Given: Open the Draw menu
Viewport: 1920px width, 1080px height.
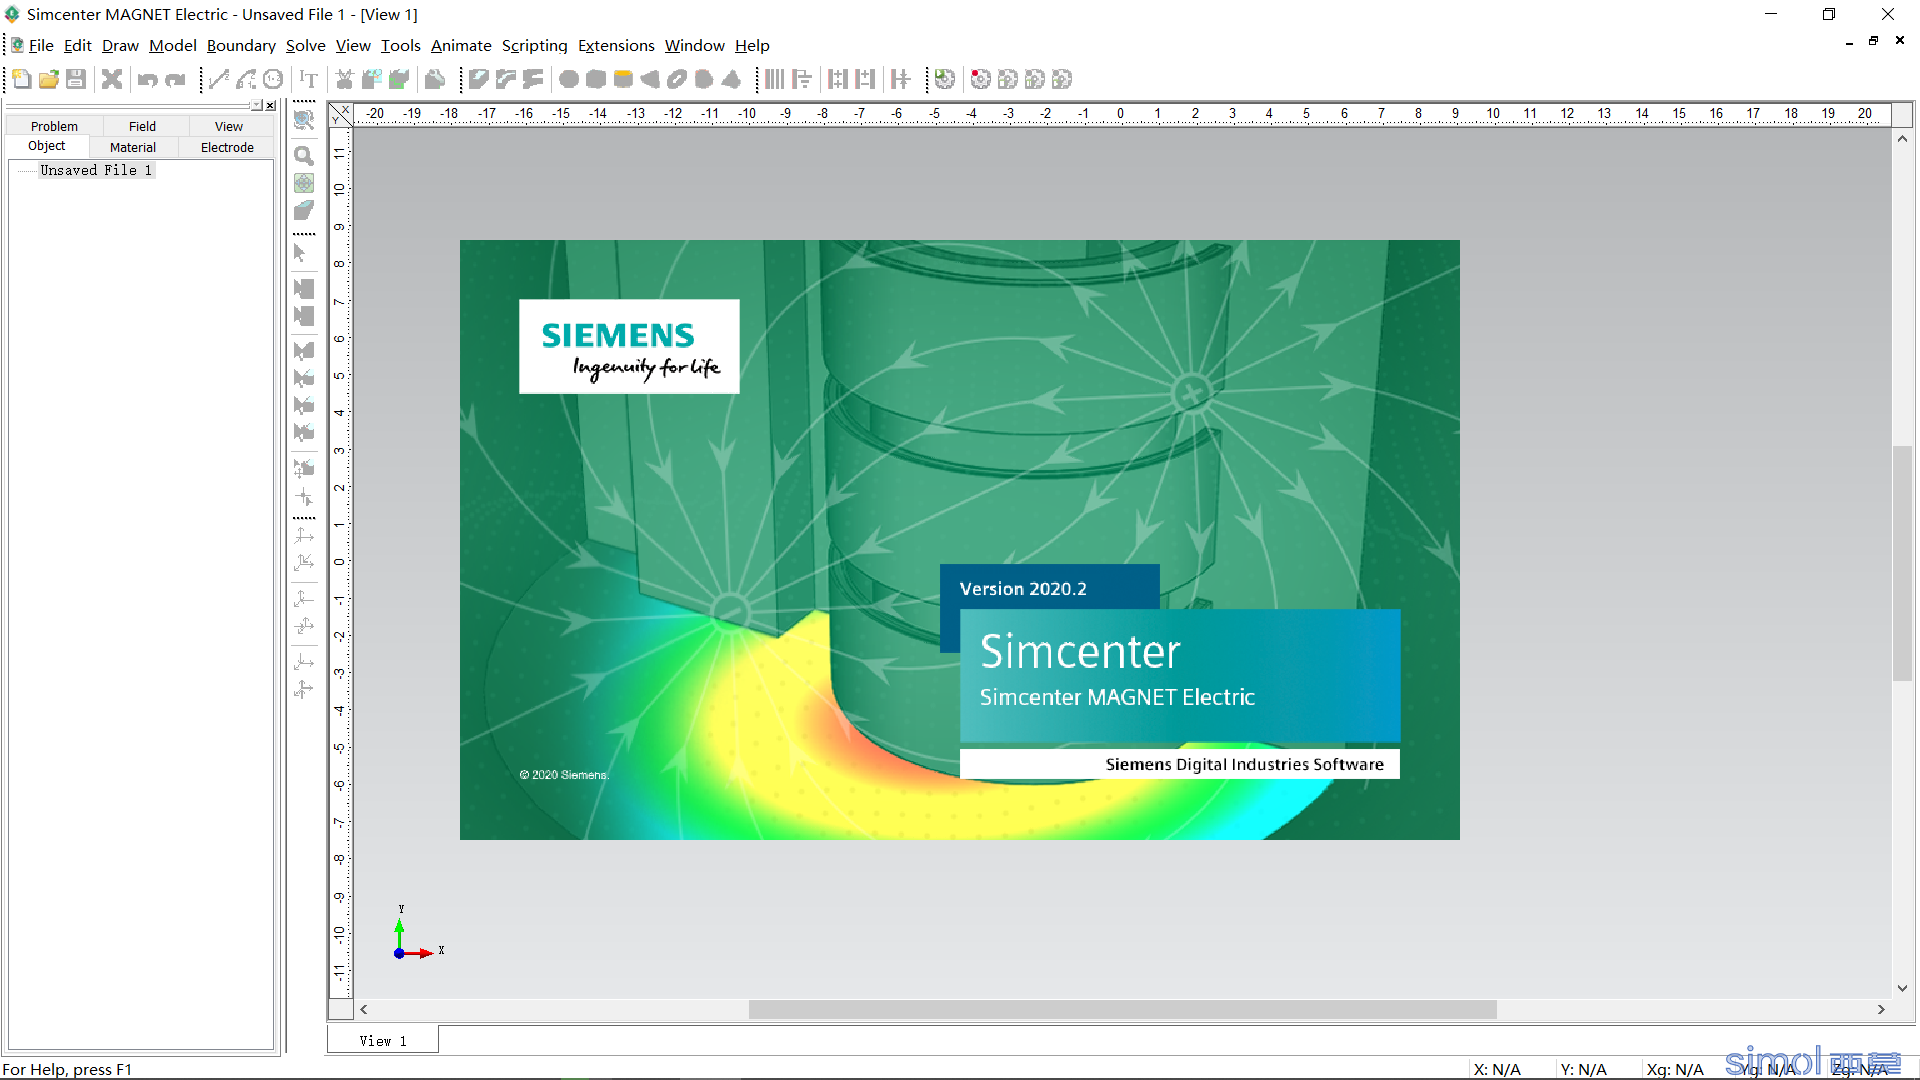Looking at the screenshot, I should click(x=120, y=45).
